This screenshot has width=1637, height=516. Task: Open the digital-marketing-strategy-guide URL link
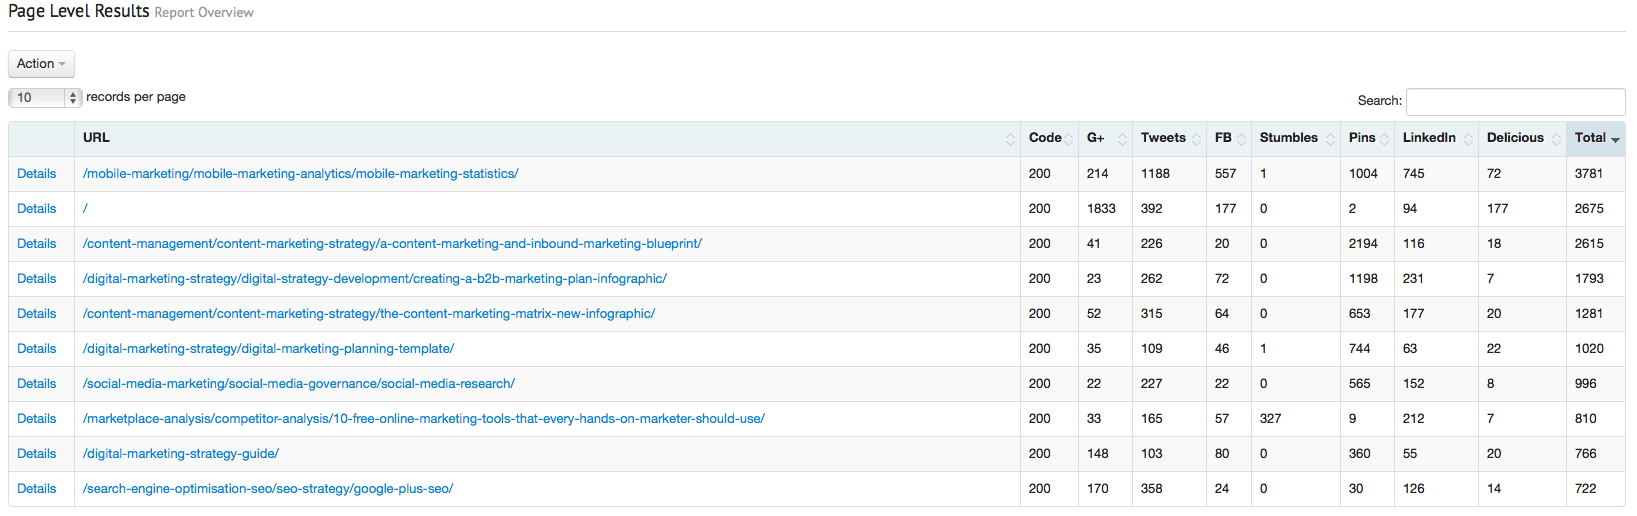pos(180,454)
